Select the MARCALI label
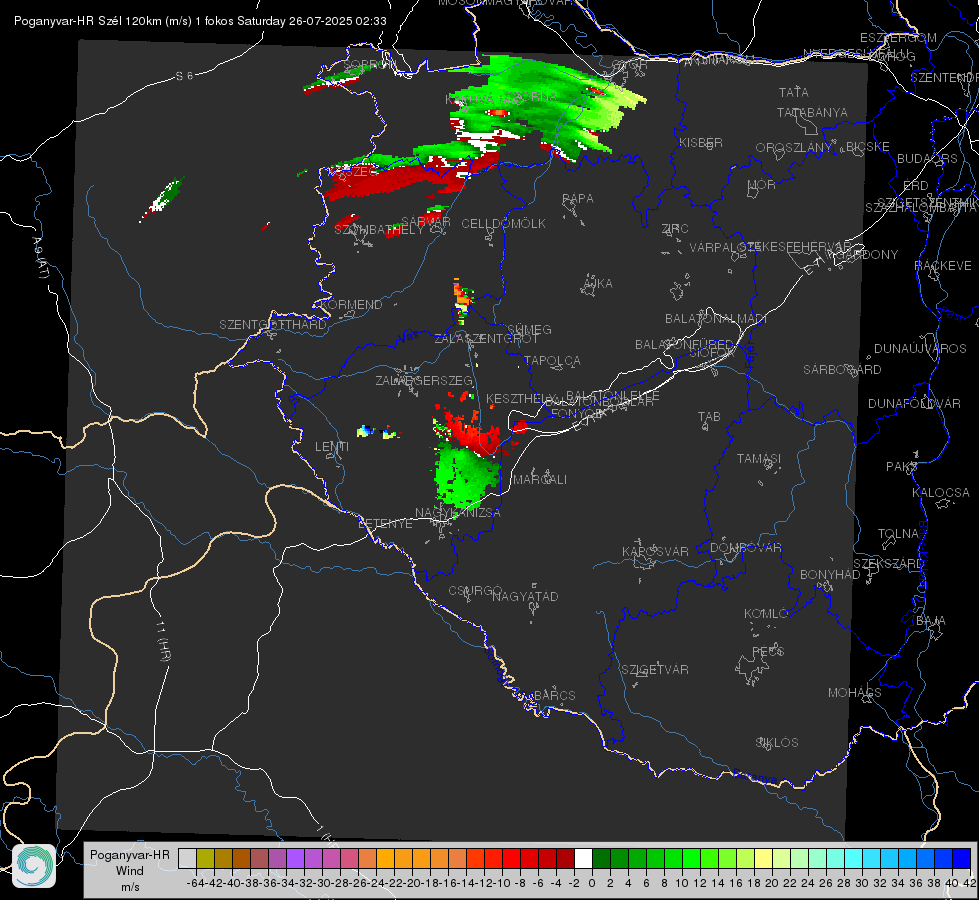979x900 pixels. pos(539,479)
